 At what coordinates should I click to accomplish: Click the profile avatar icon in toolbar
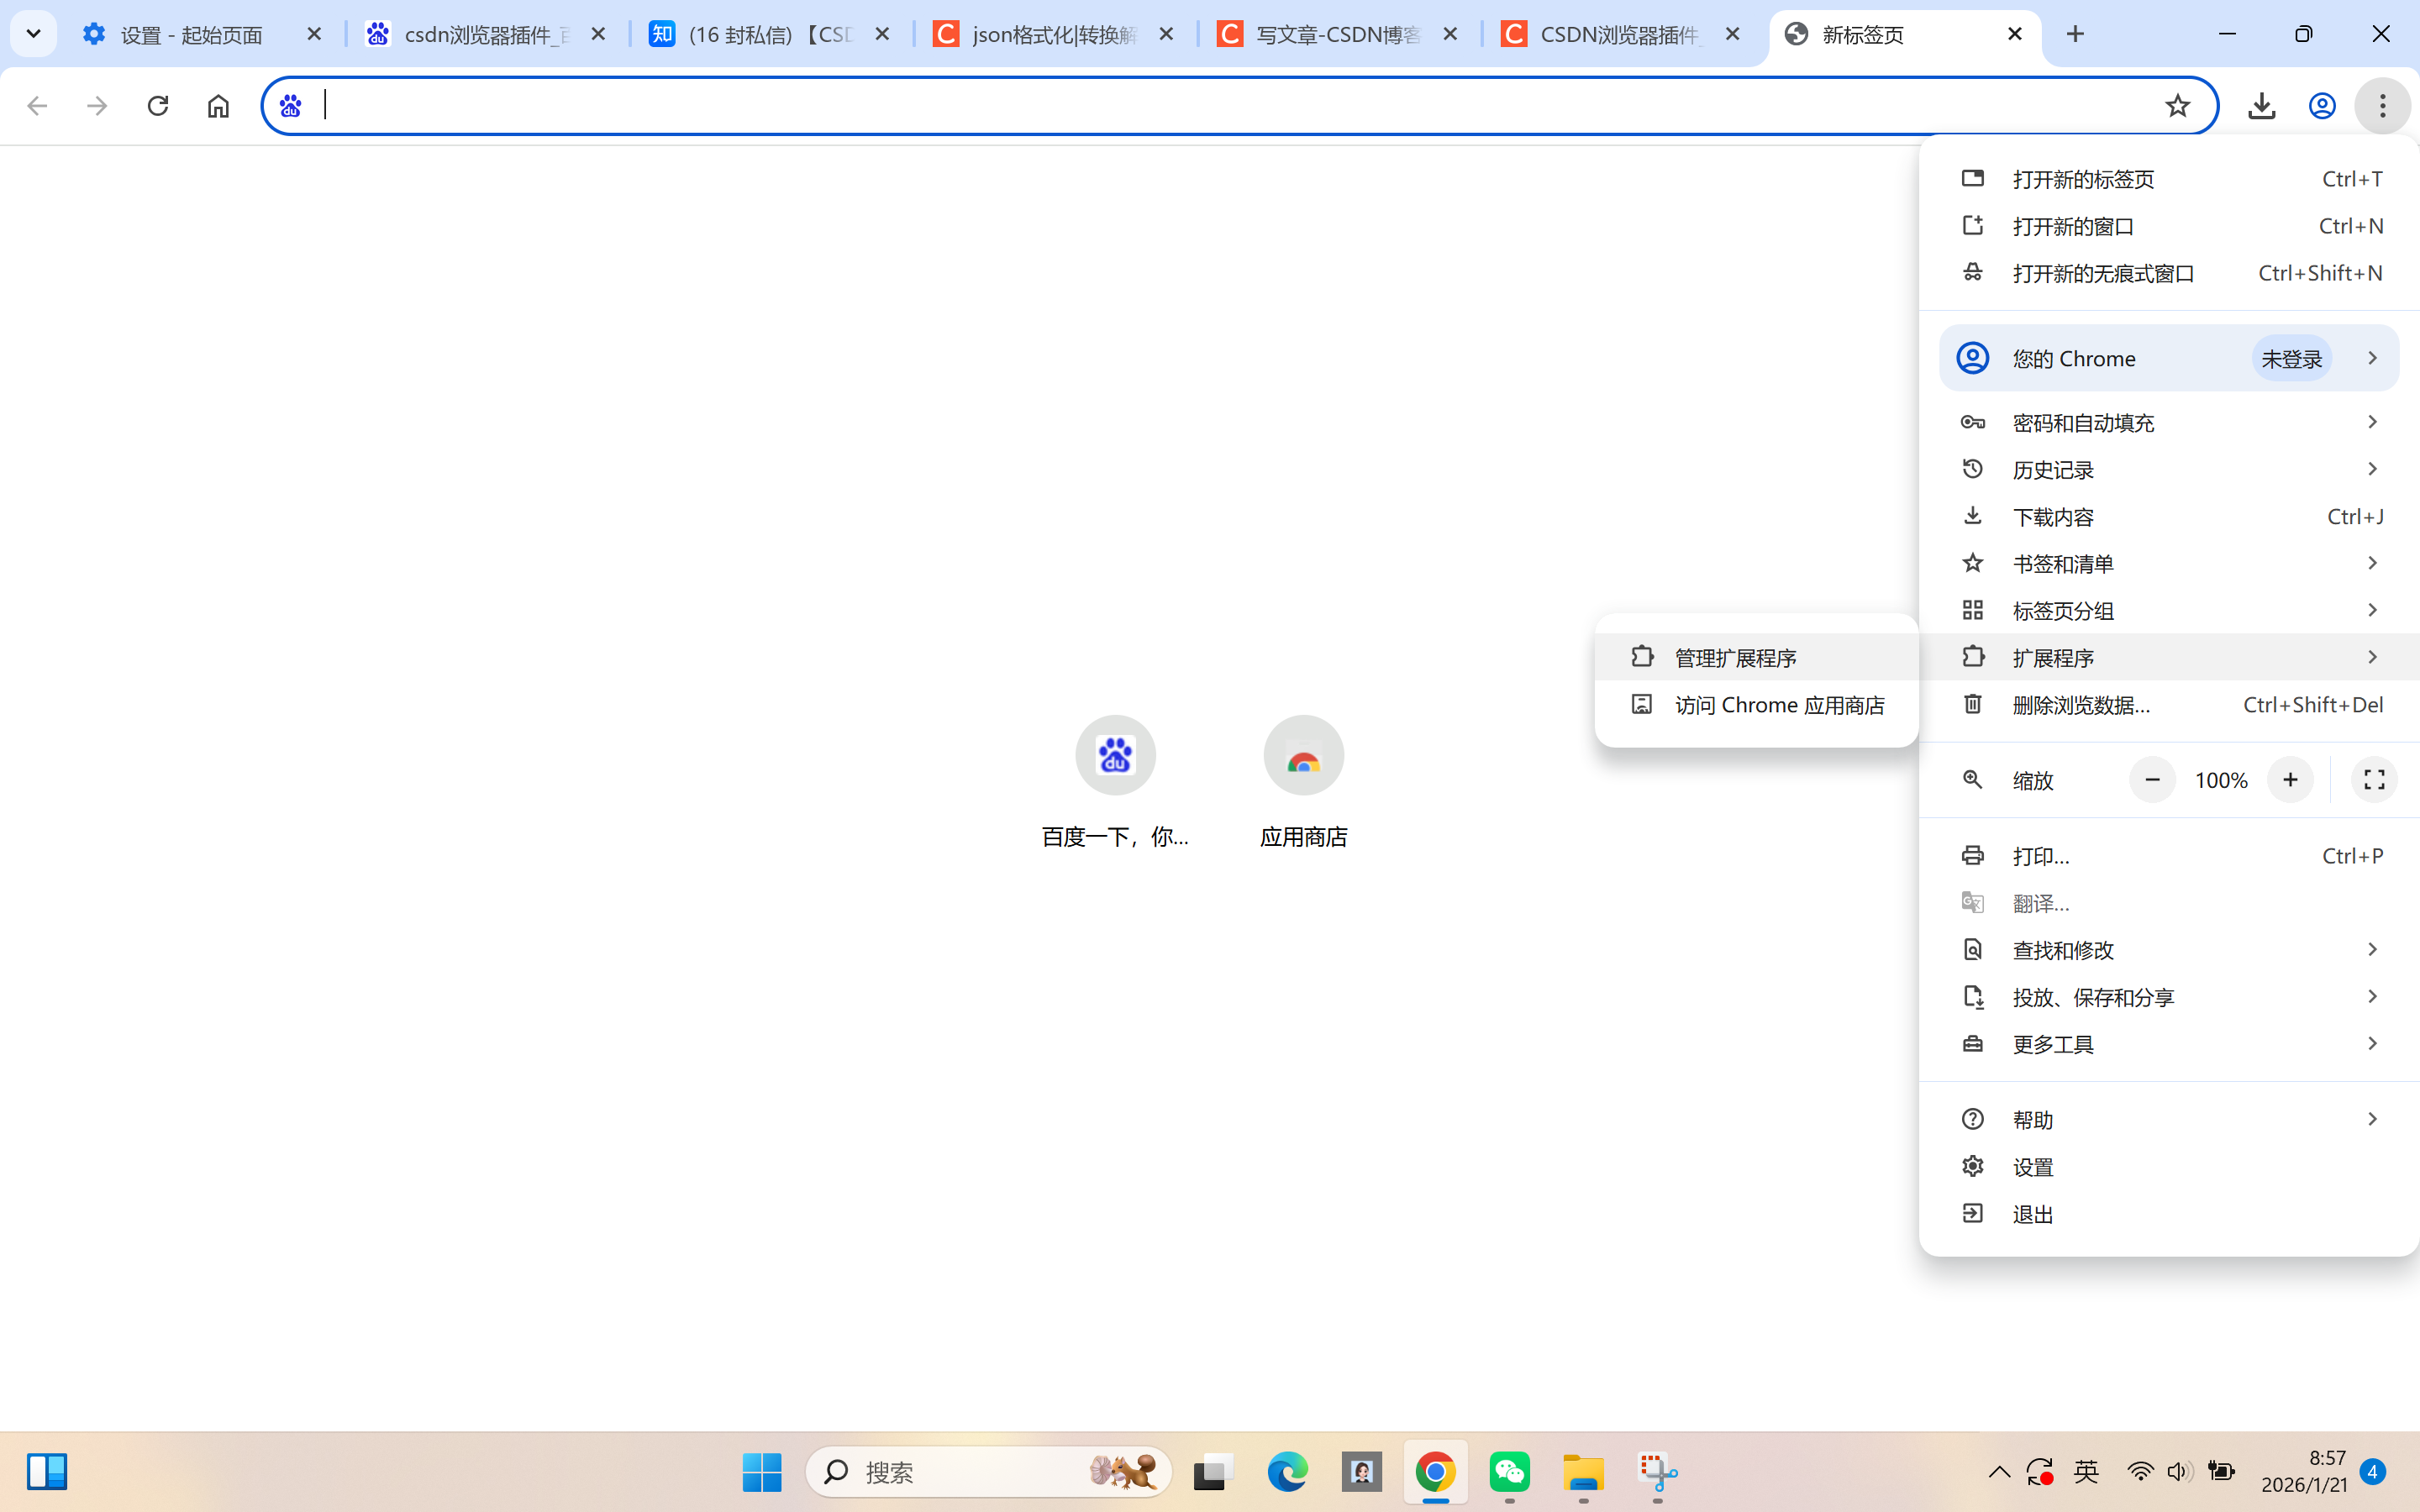click(2321, 105)
